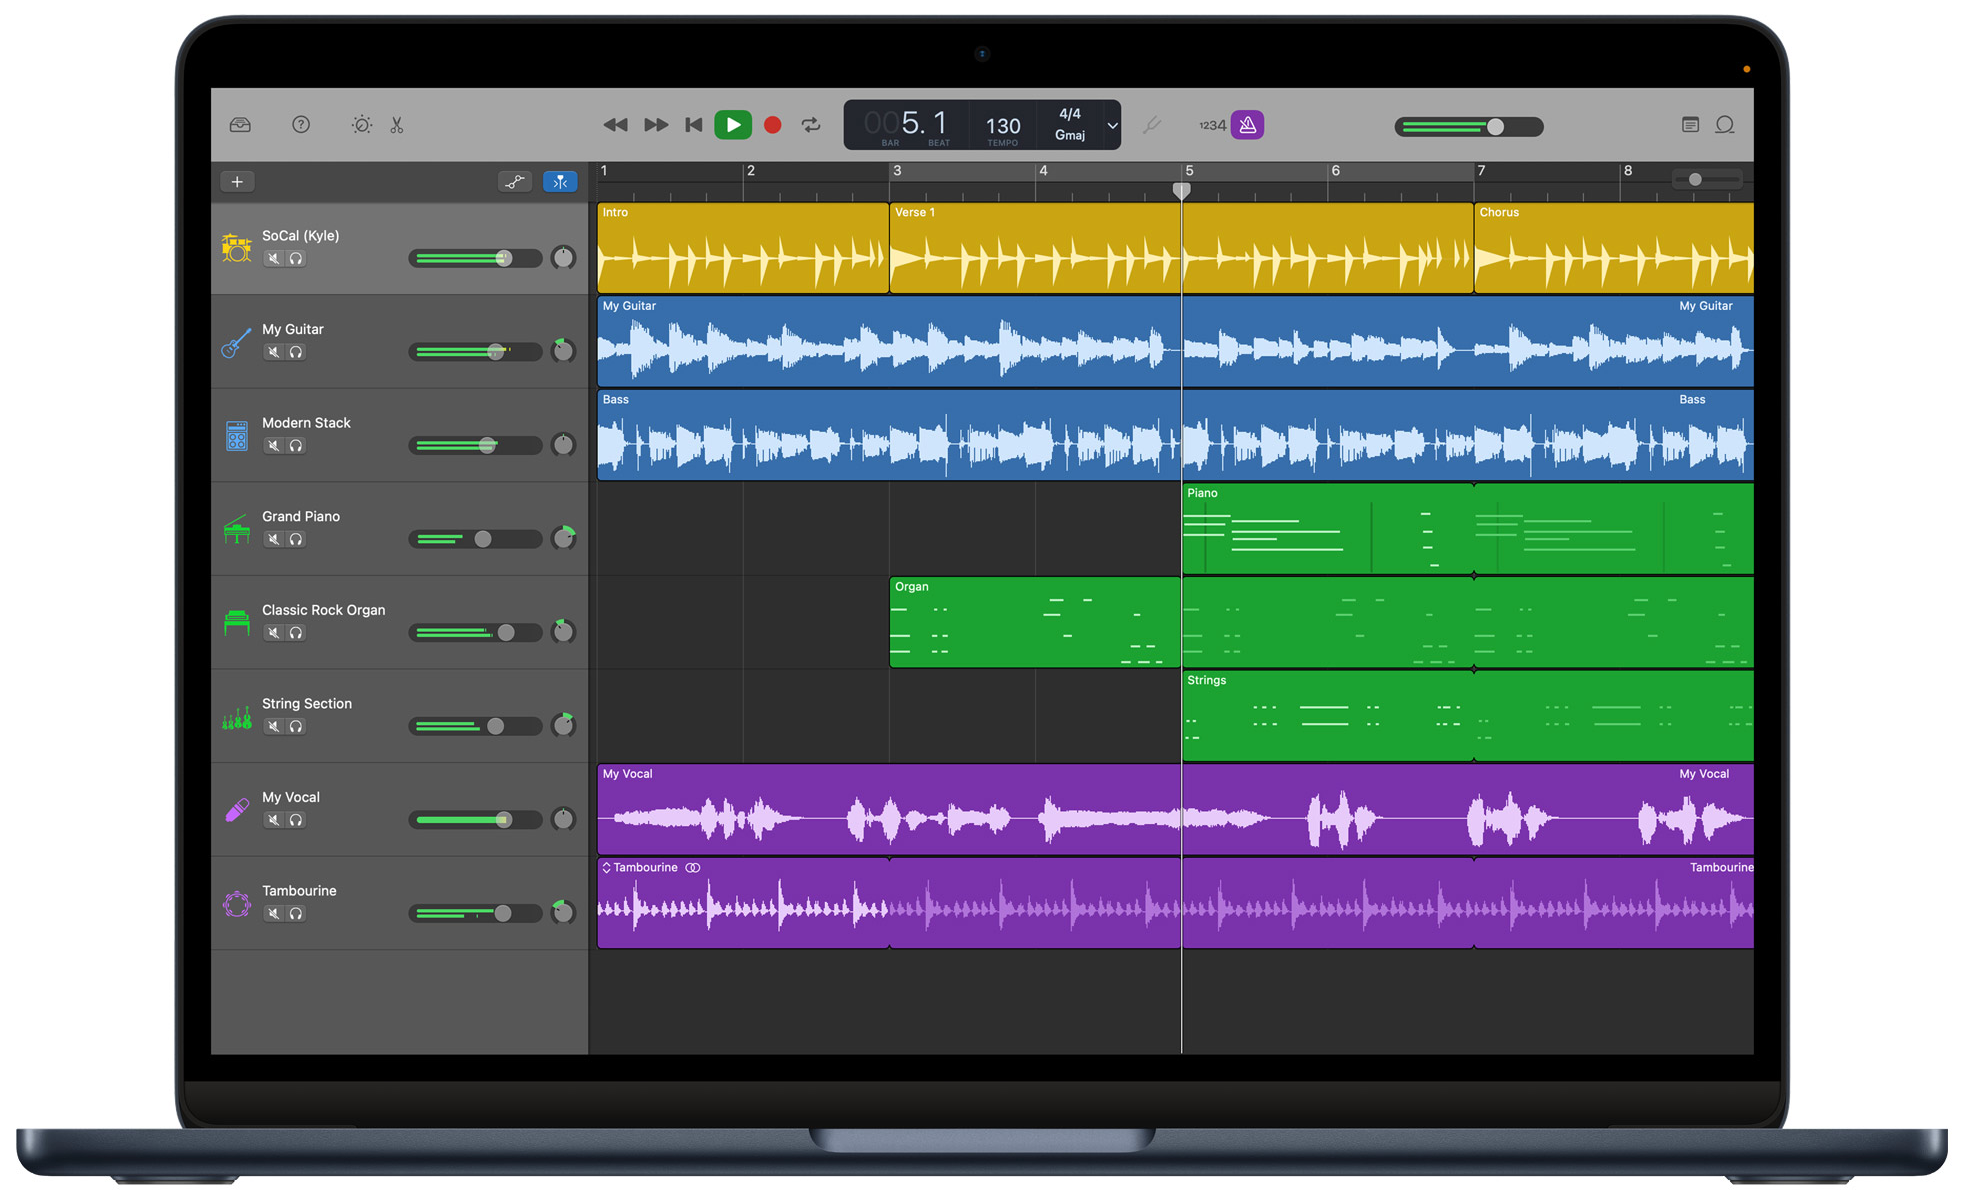
Task: Open Smart Controls dial icon
Action: click(x=362, y=125)
